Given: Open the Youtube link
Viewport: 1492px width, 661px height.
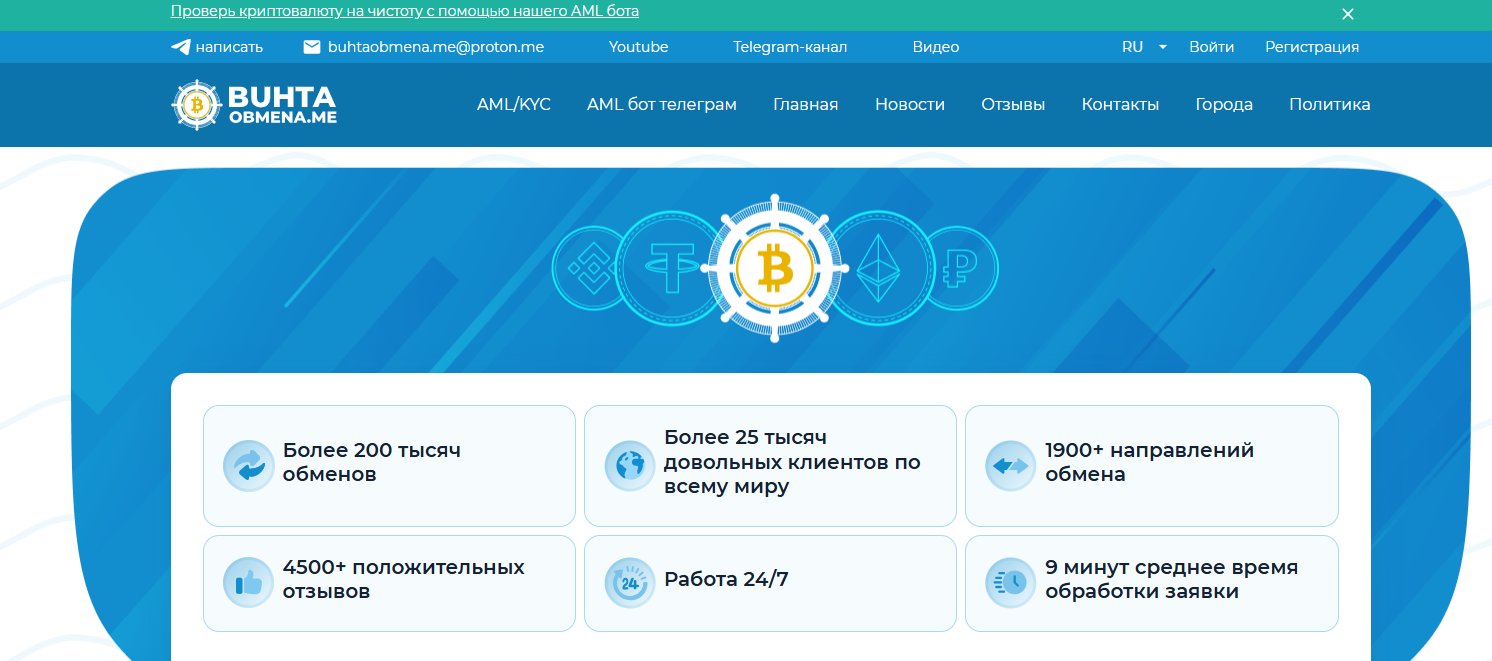Looking at the screenshot, I should point(639,47).
